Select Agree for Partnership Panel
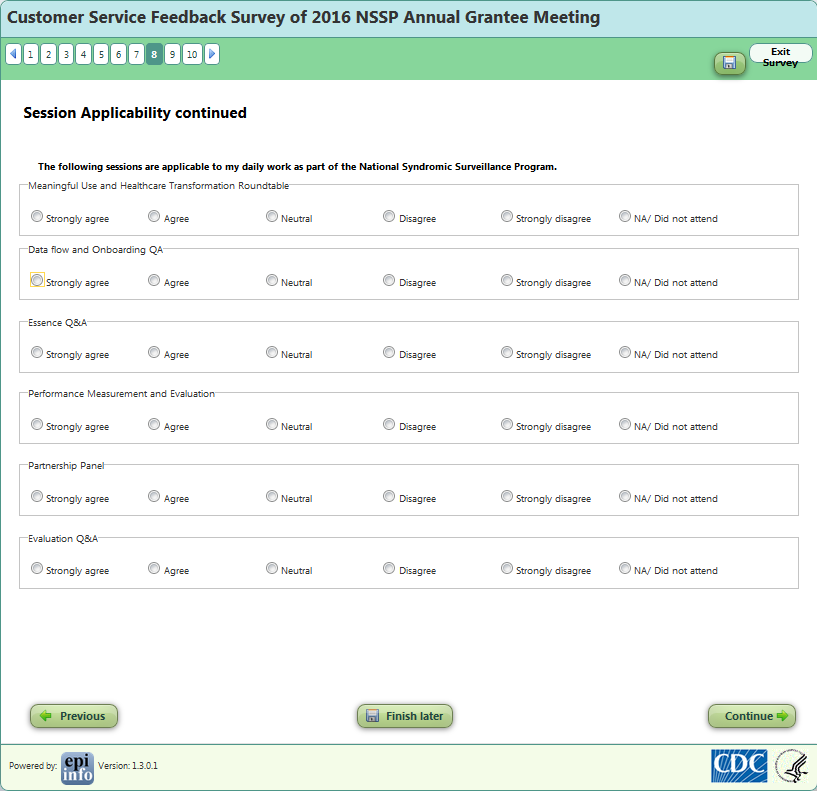 click(154, 496)
